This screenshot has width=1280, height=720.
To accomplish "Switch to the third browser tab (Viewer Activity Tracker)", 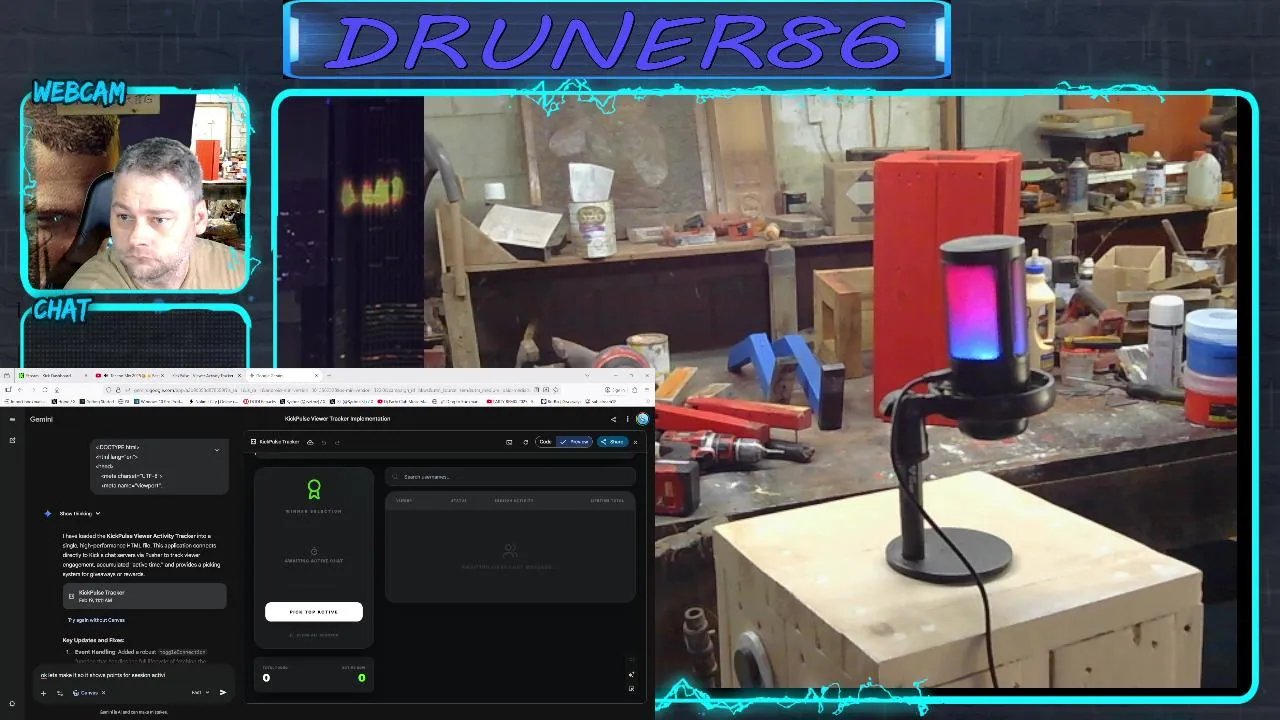I will pos(205,376).
